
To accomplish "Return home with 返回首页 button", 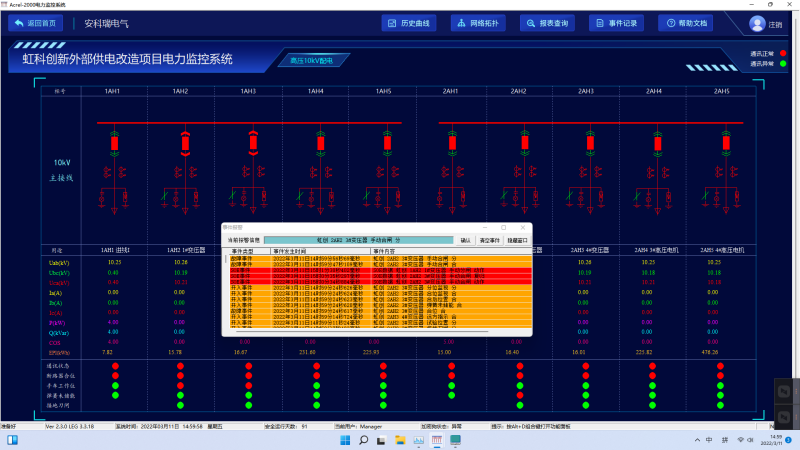I will click(x=35, y=23).
